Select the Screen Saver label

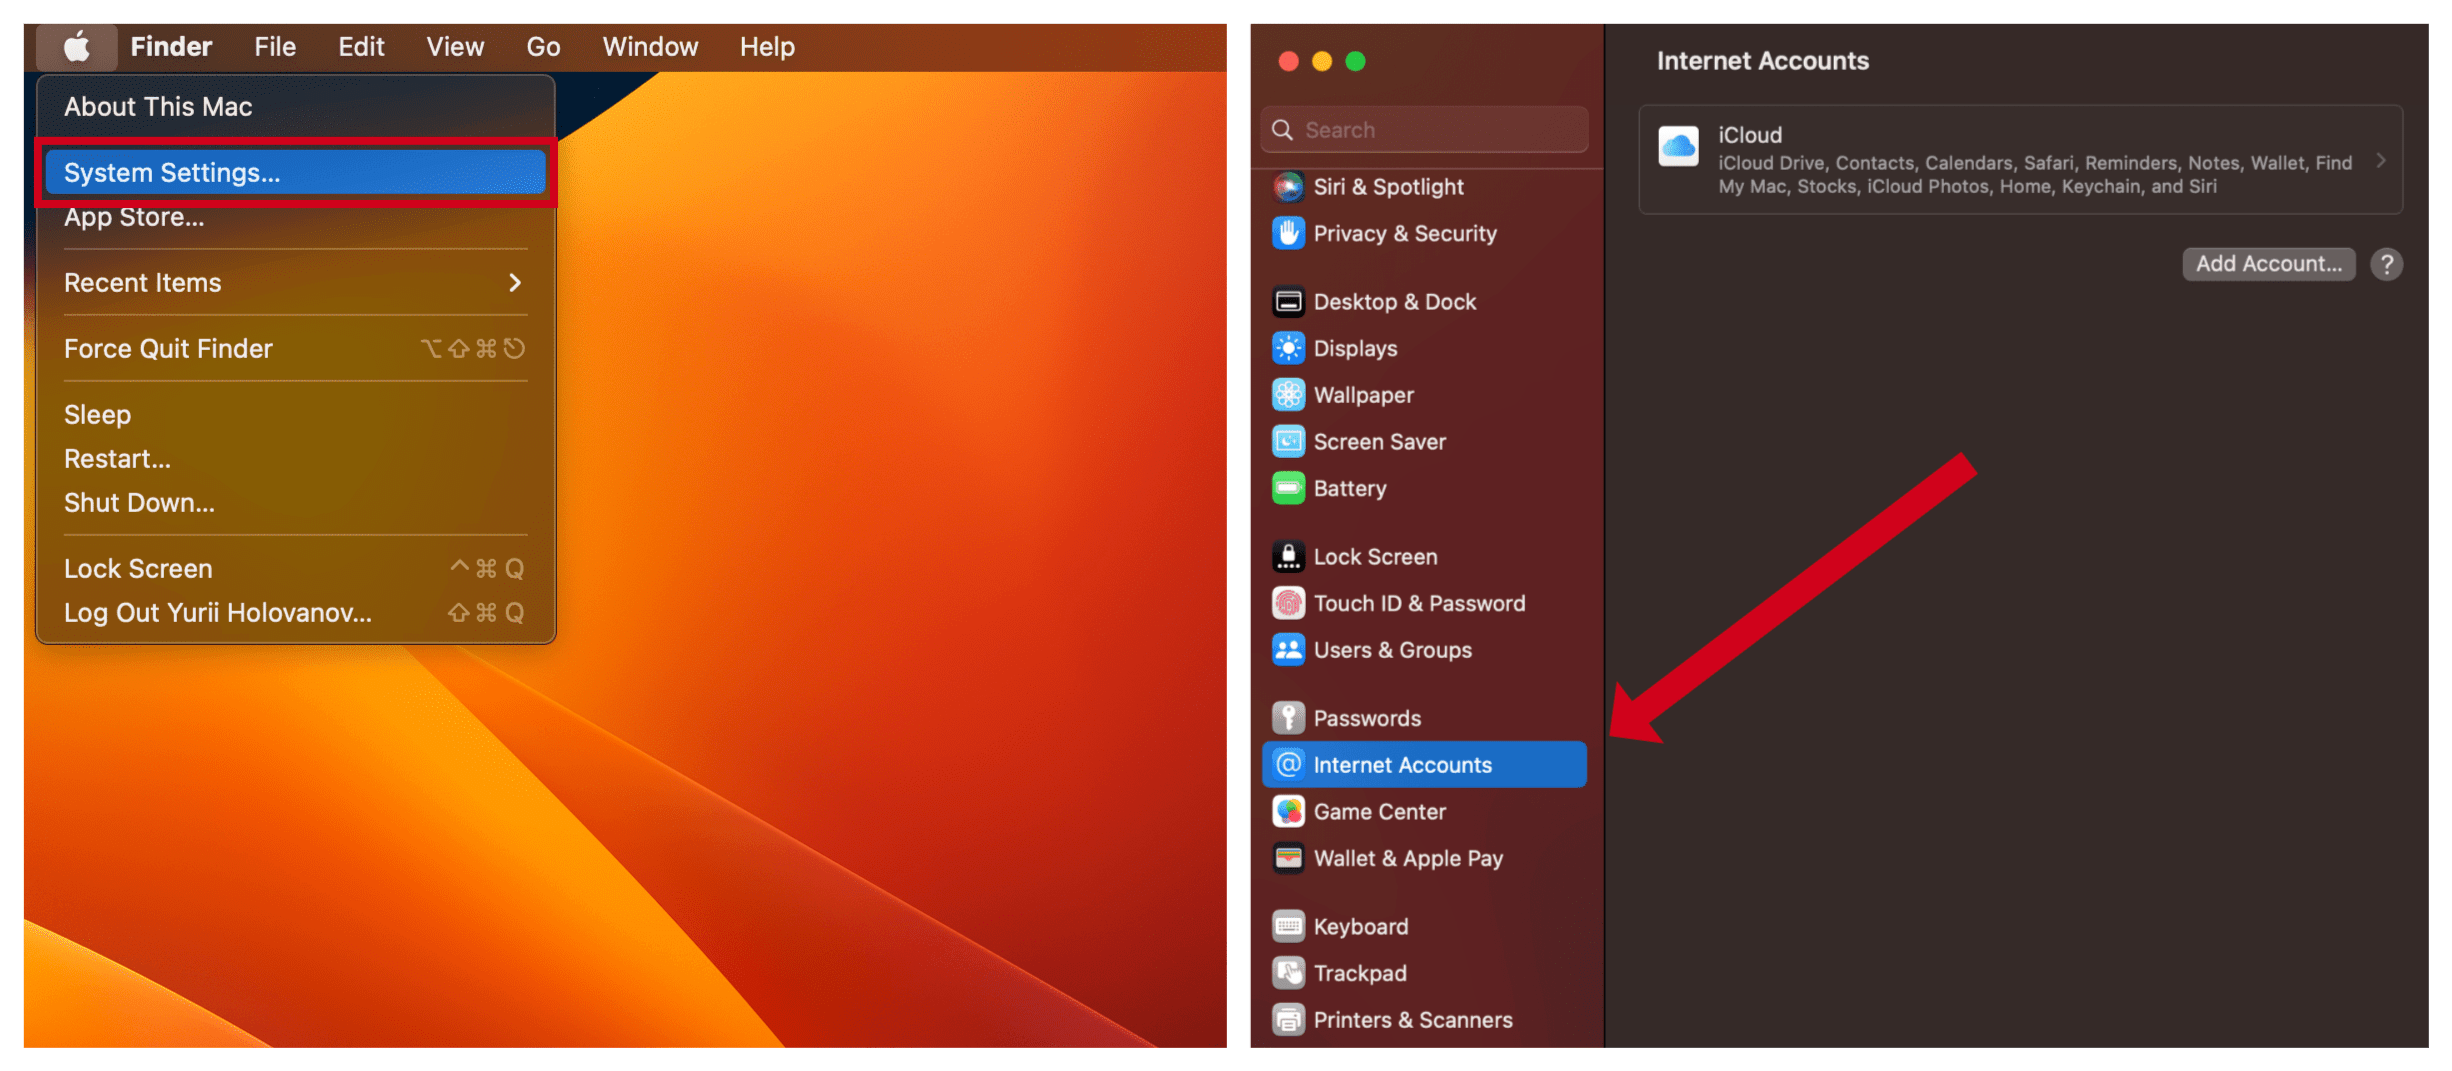(x=1379, y=441)
